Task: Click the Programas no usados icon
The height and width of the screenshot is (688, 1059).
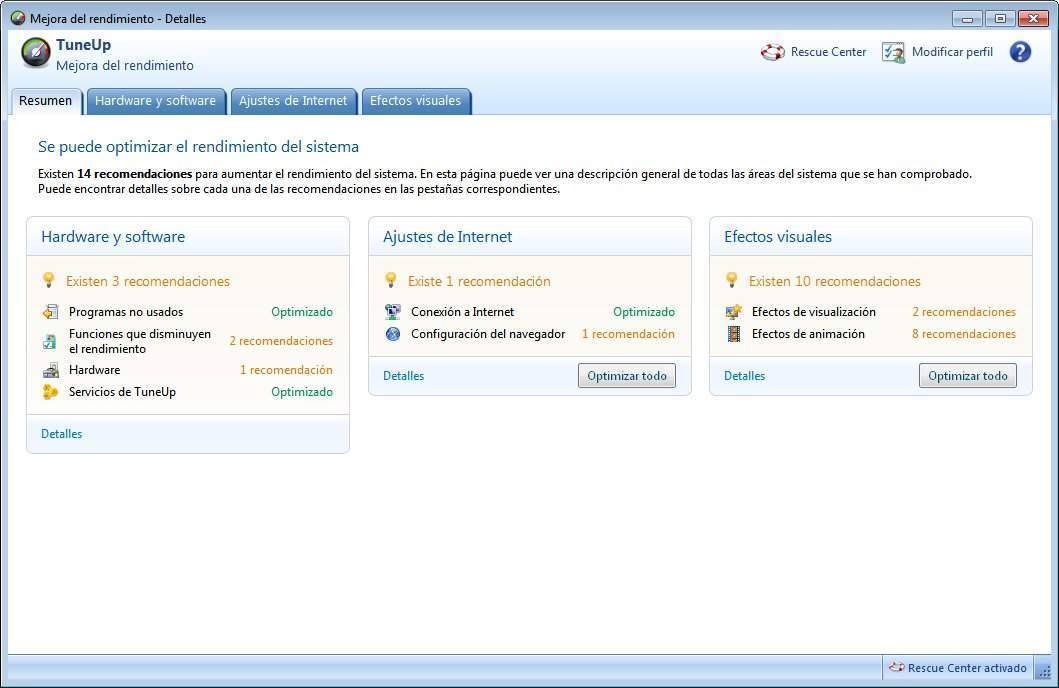Action: point(50,312)
